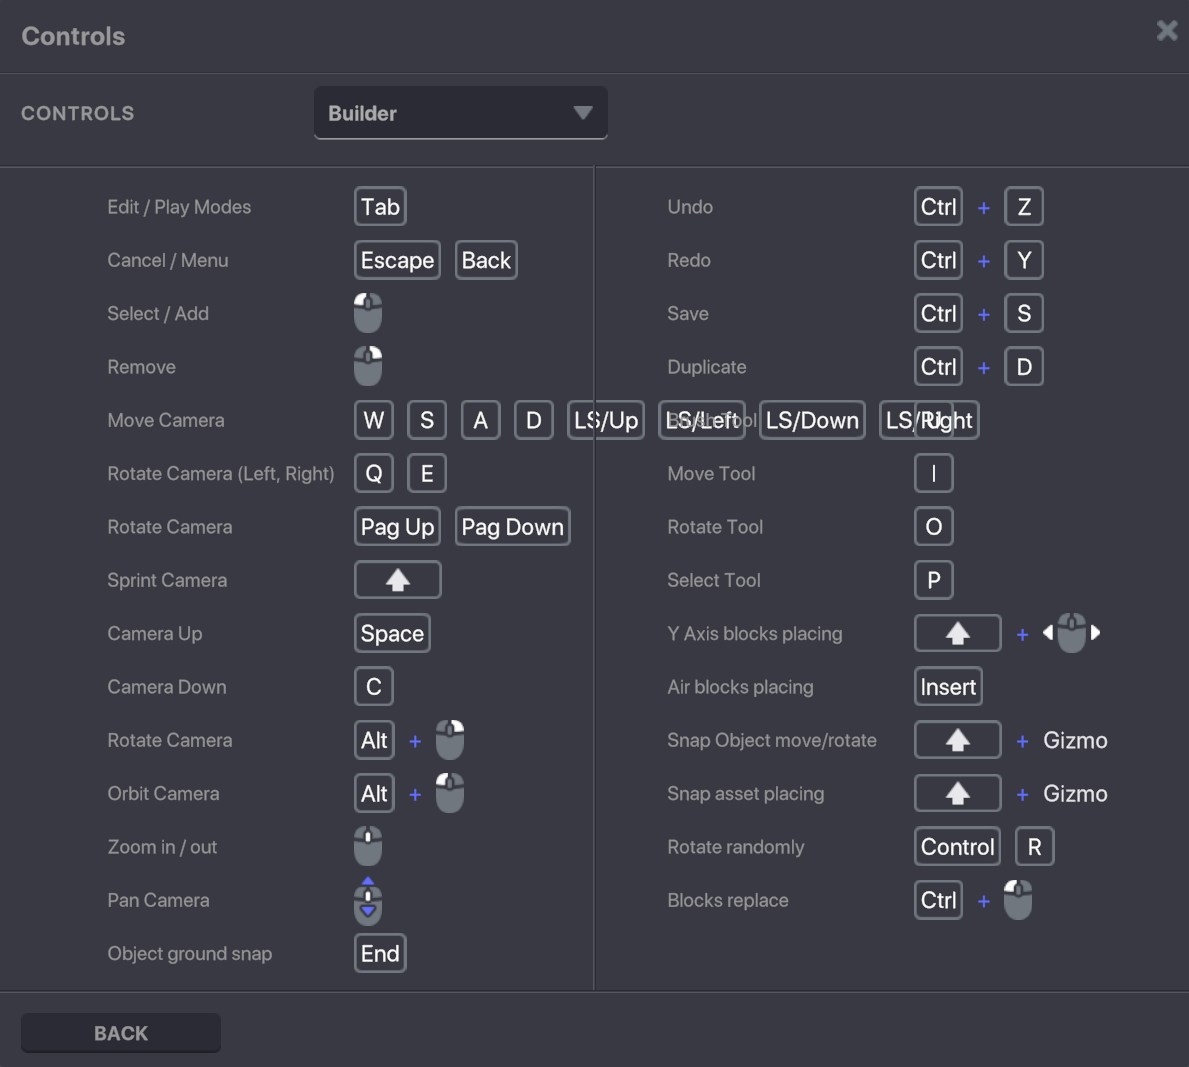Click the Control key for Rotate randomly
1189x1067 pixels.
tap(957, 847)
